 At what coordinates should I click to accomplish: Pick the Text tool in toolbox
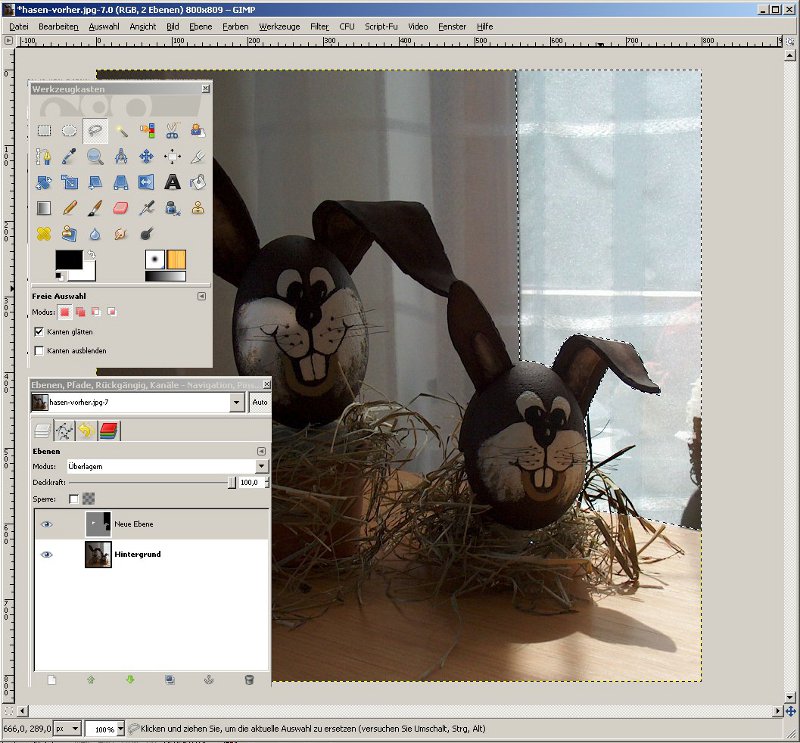172,182
